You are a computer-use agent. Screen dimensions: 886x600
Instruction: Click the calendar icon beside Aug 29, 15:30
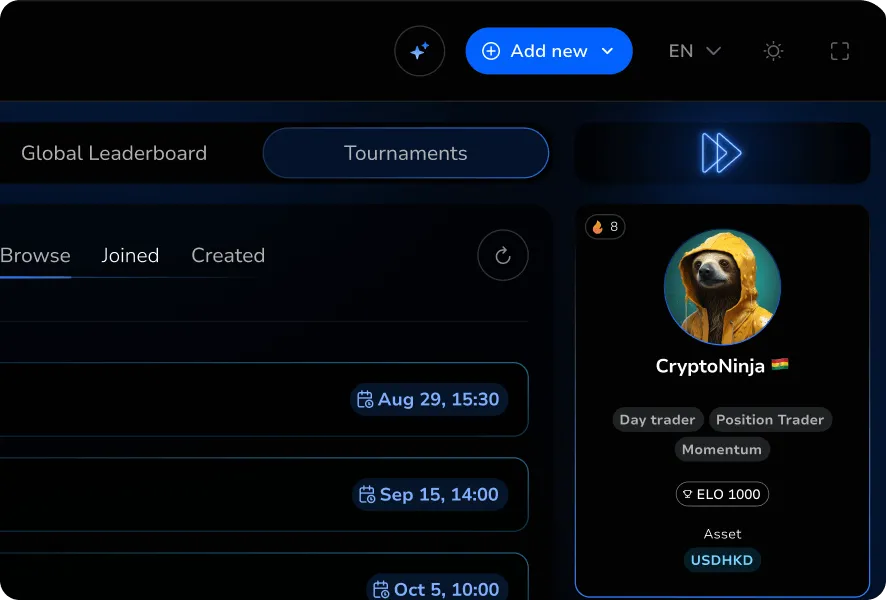pyautogui.click(x=365, y=399)
